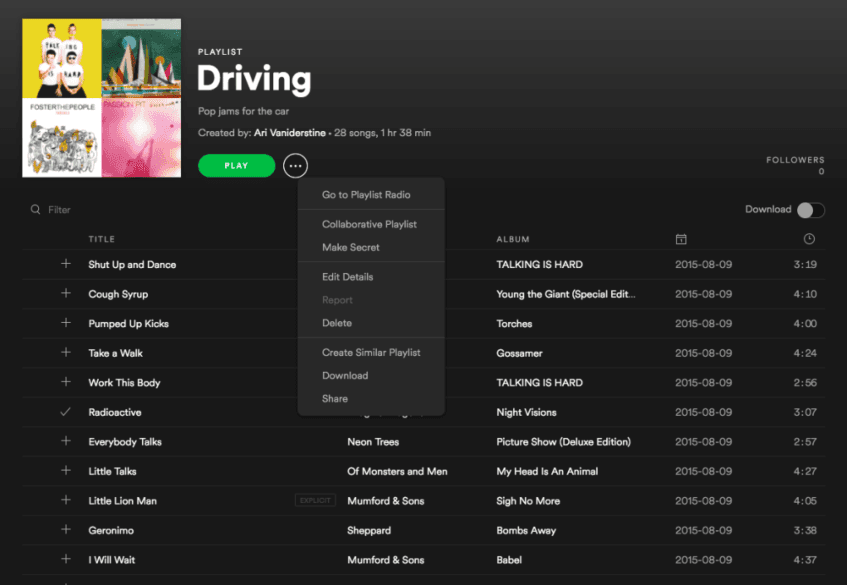Screen dimensions: 847x585
Task: Add "Cough Syrup" with its plus icon
Action: [66, 294]
